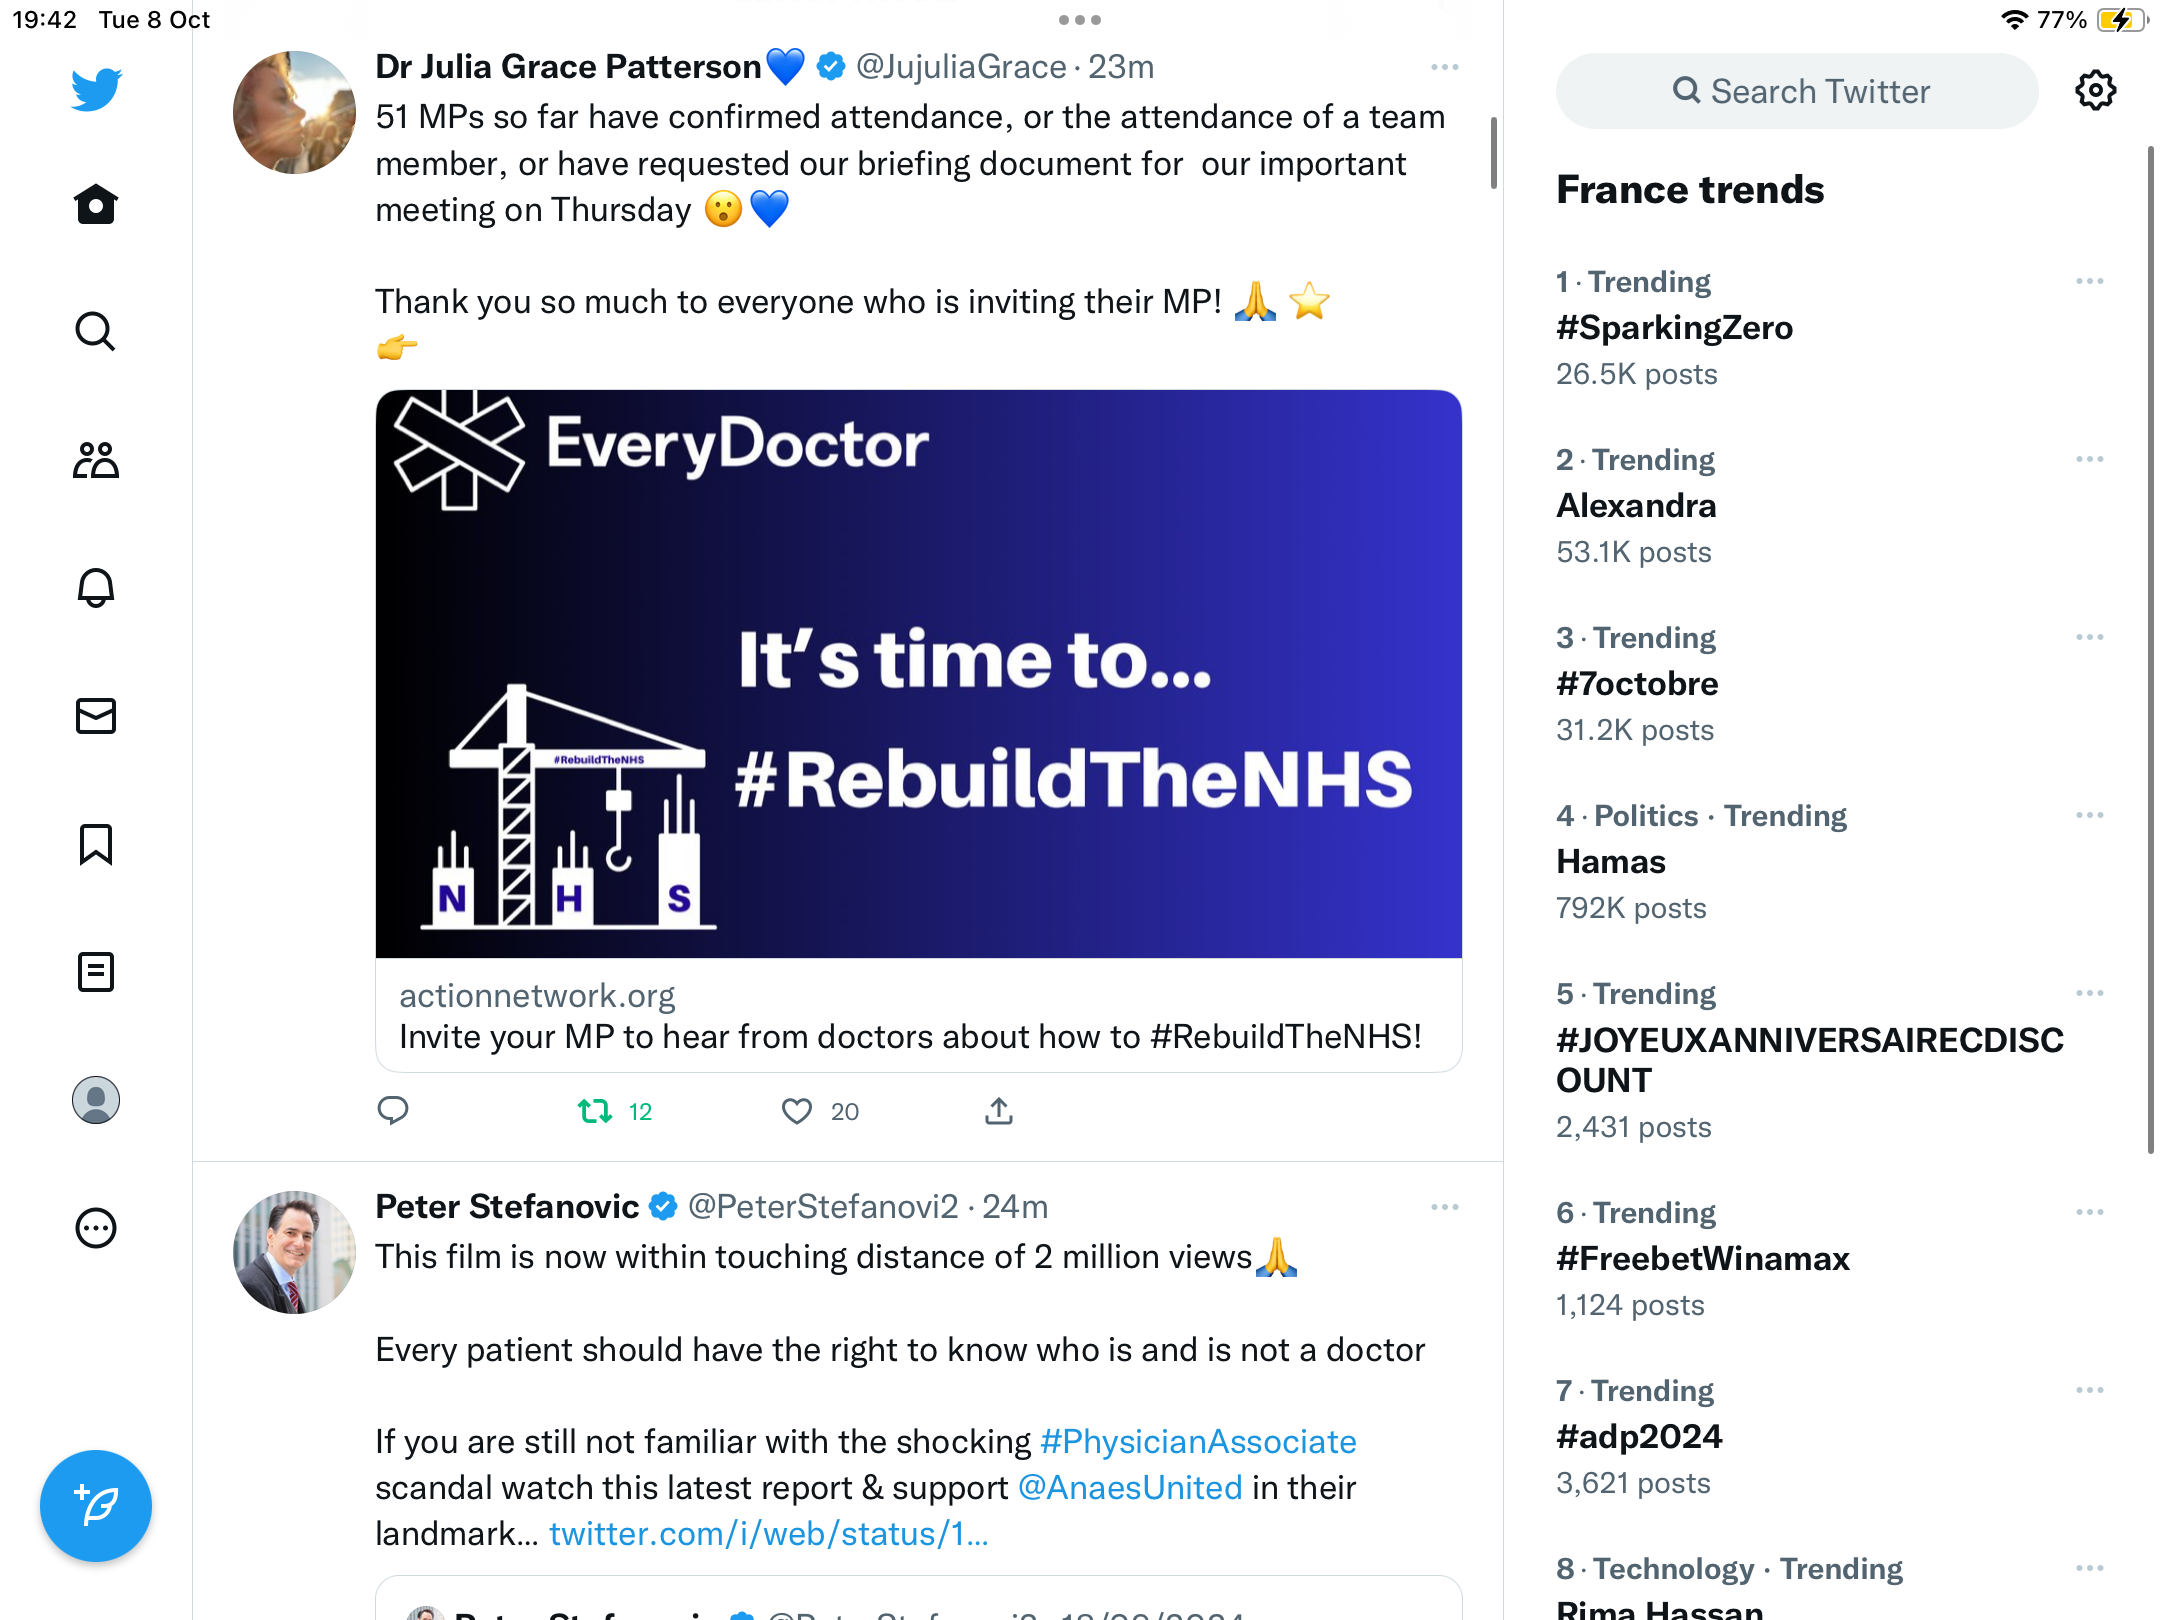The height and width of the screenshot is (1620, 2160).
Task: Open the Messages envelope icon
Action: tap(96, 716)
